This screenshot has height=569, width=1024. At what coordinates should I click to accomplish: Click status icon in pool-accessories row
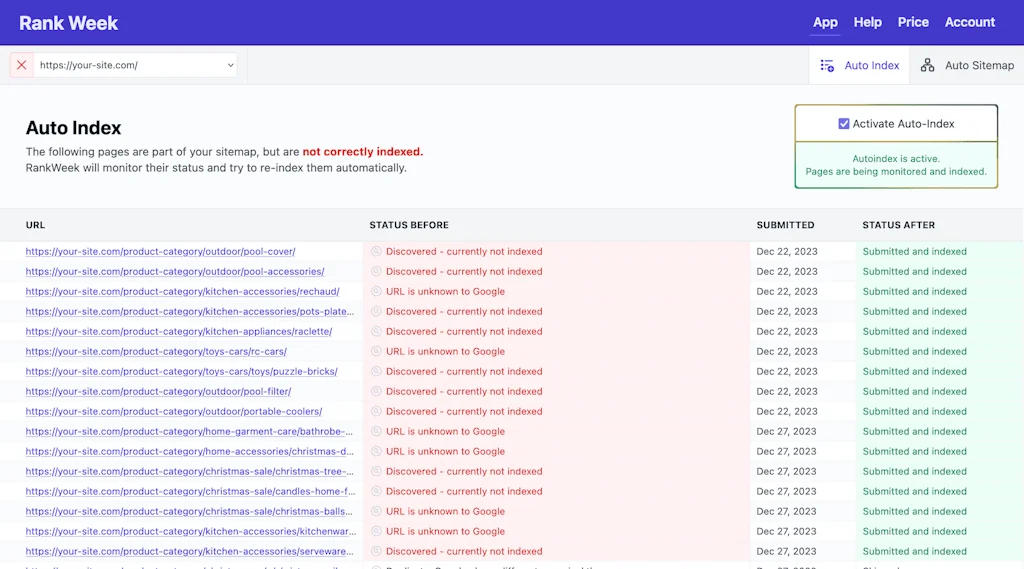(376, 271)
